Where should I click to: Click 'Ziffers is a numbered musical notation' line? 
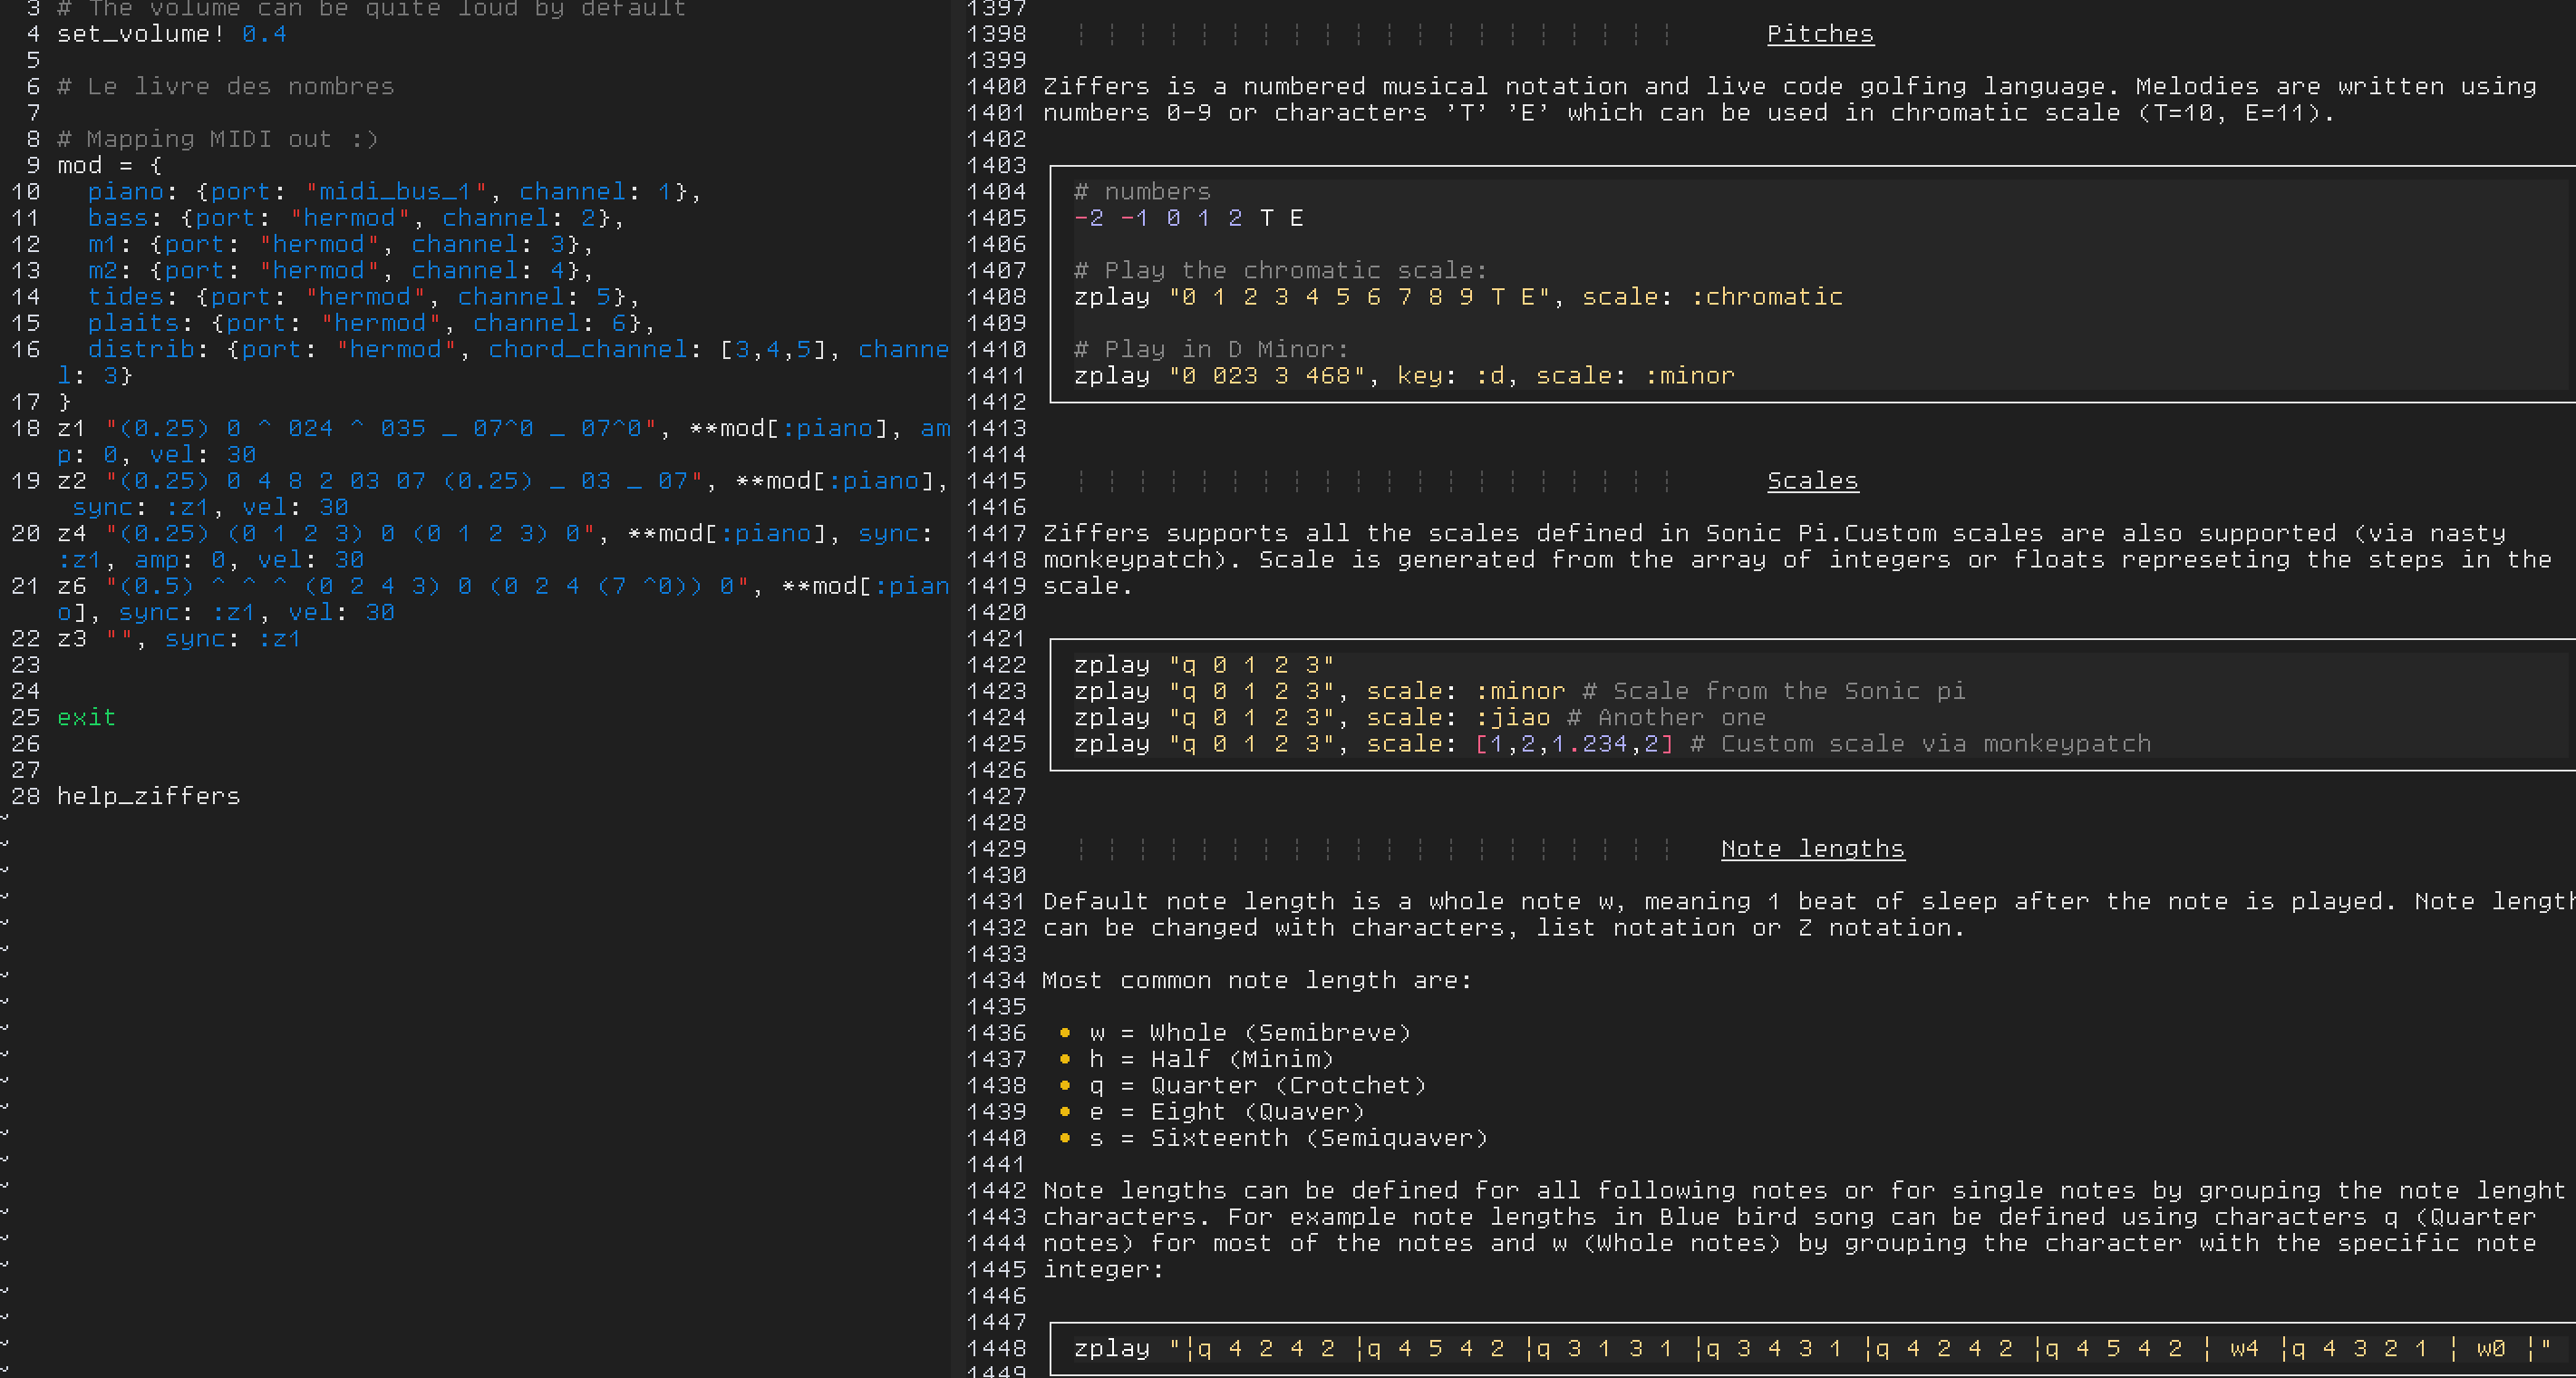(x=1790, y=87)
